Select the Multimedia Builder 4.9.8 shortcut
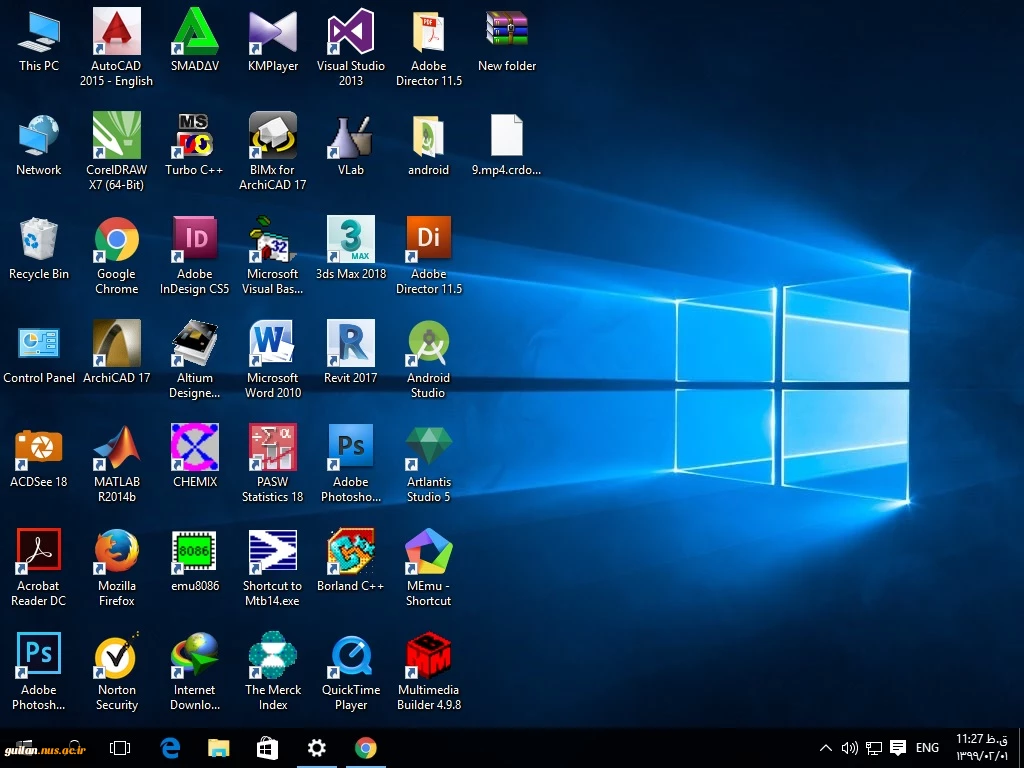Image resolution: width=1024 pixels, height=768 pixels. 428,670
